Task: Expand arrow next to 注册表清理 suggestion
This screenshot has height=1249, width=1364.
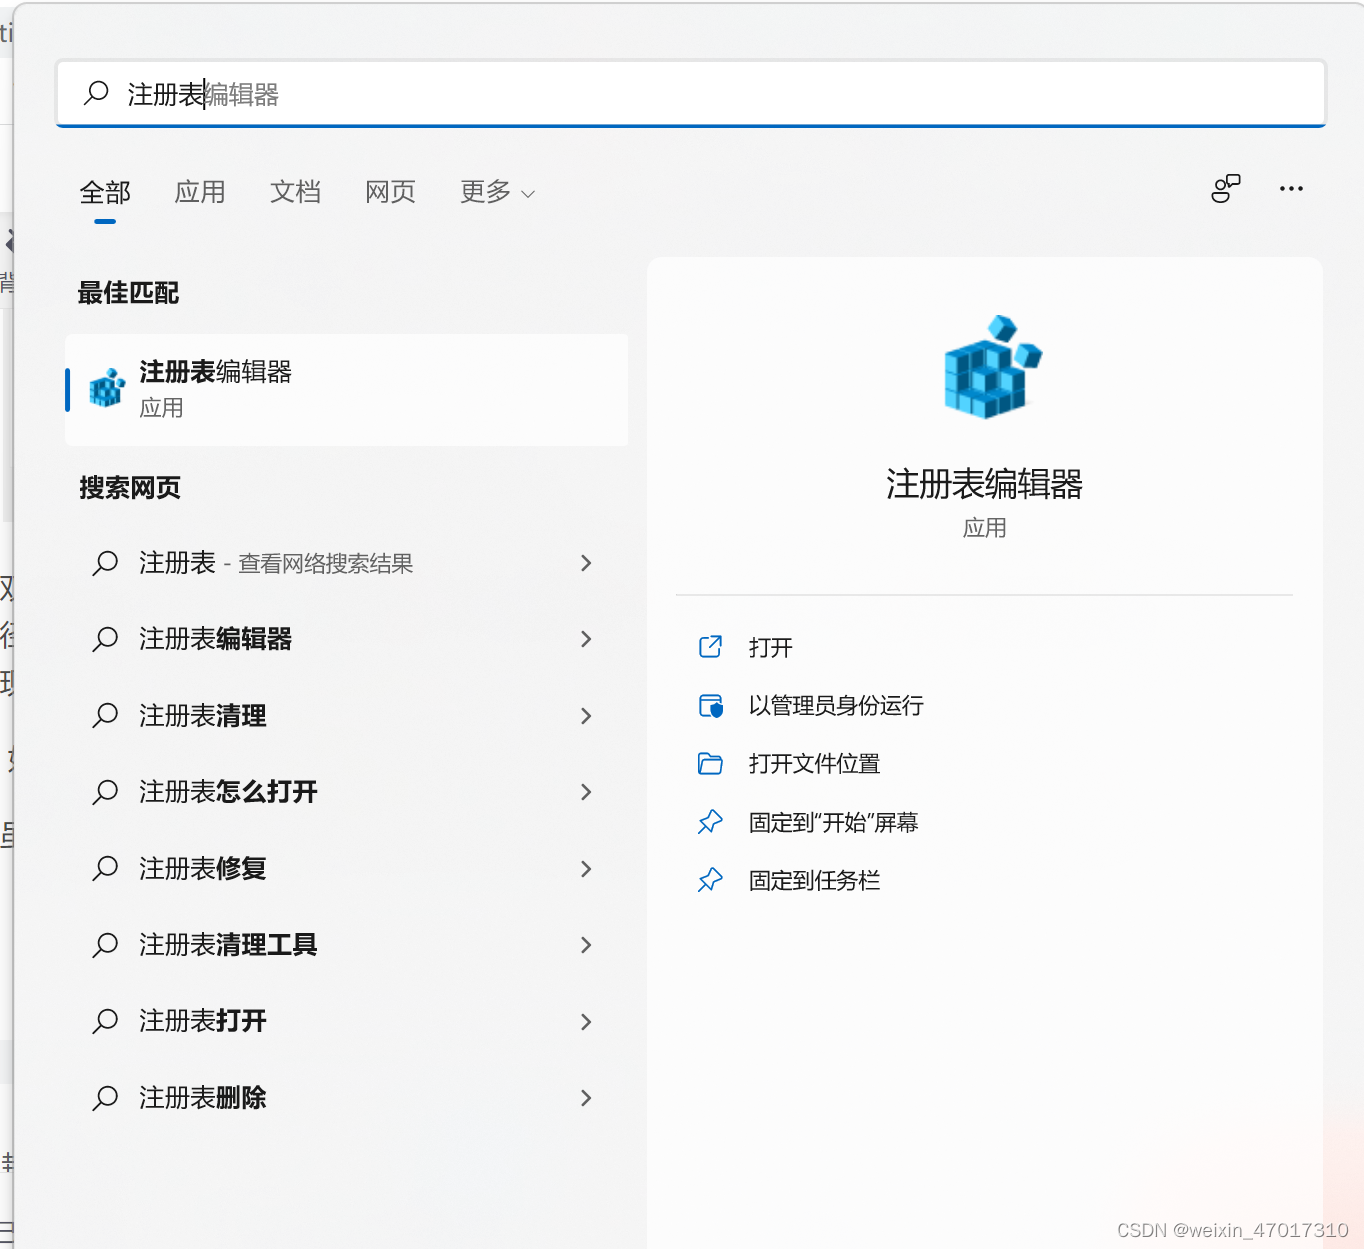Action: click(586, 716)
